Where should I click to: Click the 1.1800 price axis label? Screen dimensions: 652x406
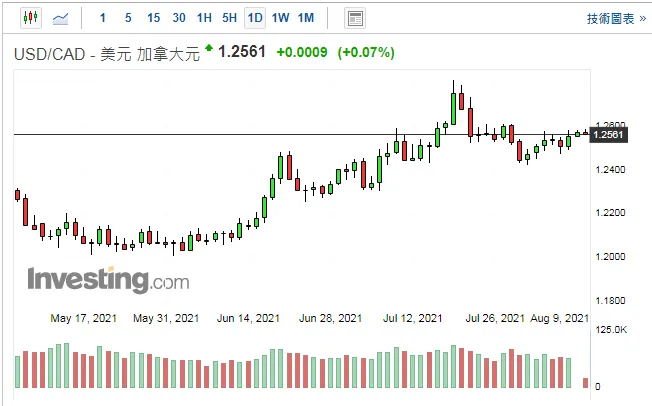610,300
